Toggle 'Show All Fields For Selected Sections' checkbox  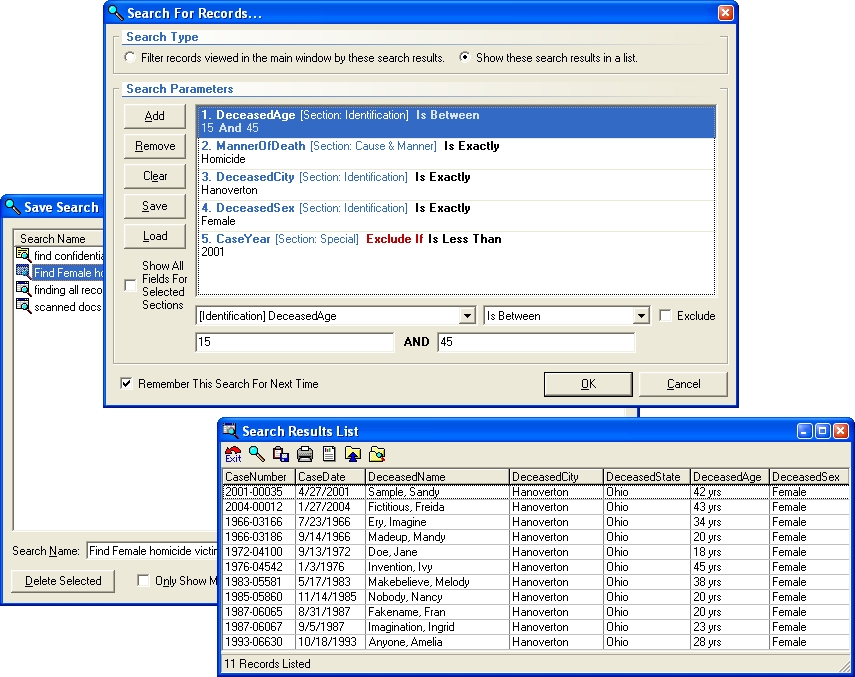pyautogui.click(x=130, y=285)
